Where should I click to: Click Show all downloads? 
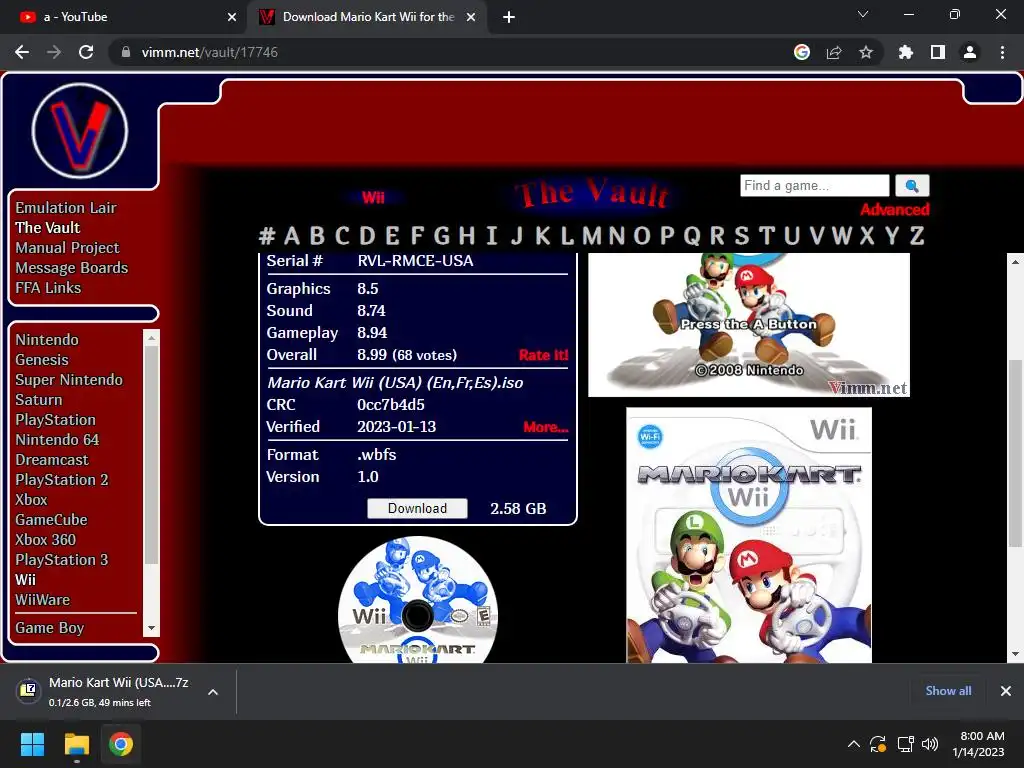[x=948, y=691]
